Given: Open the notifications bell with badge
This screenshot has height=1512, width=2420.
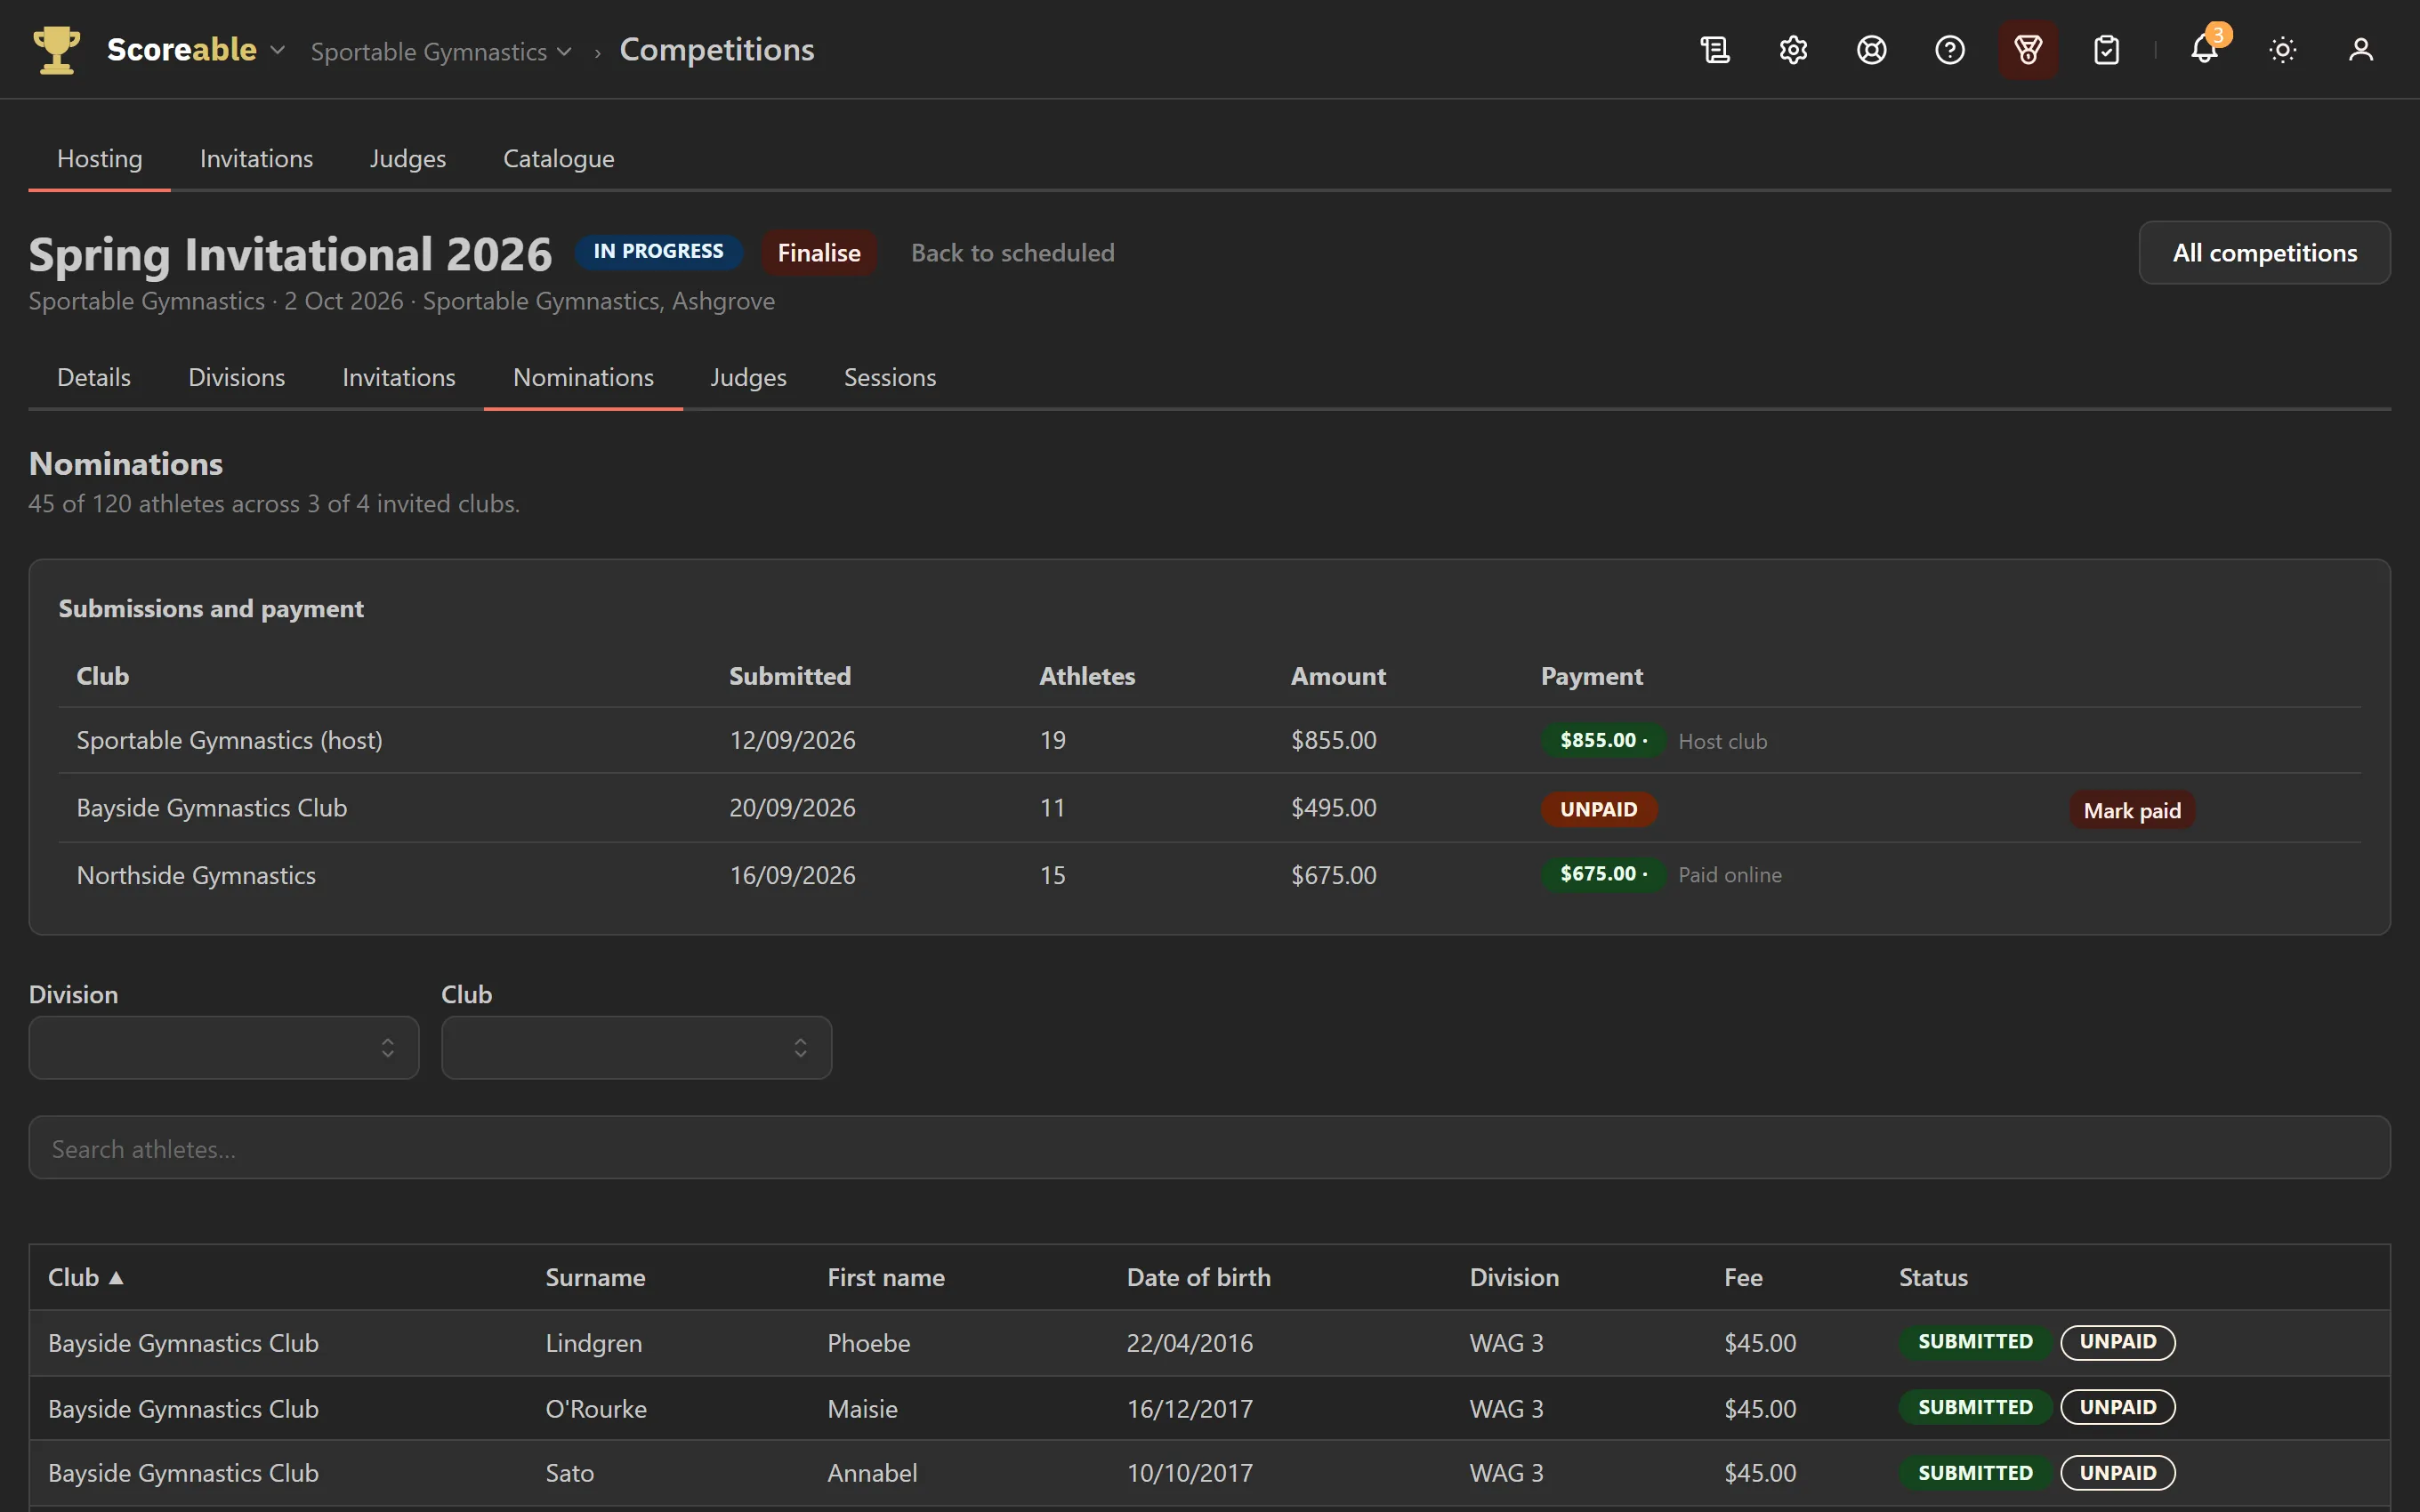Looking at the screenshot, I should [x=2204, y=49].
